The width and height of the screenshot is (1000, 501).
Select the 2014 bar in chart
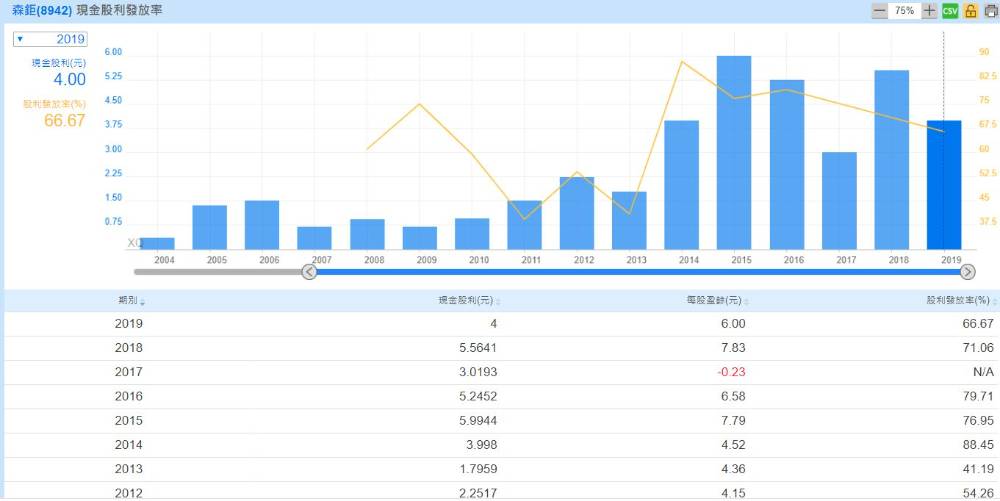pyautogui.click(x=681, y=185)
